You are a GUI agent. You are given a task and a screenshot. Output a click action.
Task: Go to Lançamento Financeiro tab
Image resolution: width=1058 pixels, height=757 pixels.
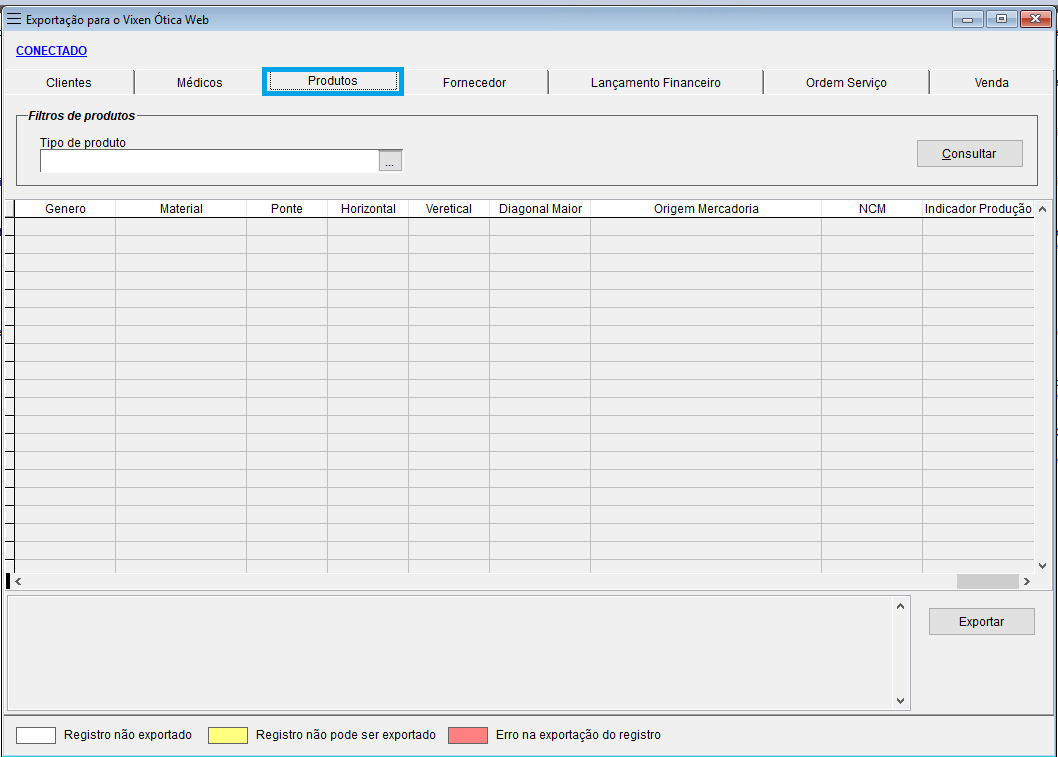[x=655, y=83]
